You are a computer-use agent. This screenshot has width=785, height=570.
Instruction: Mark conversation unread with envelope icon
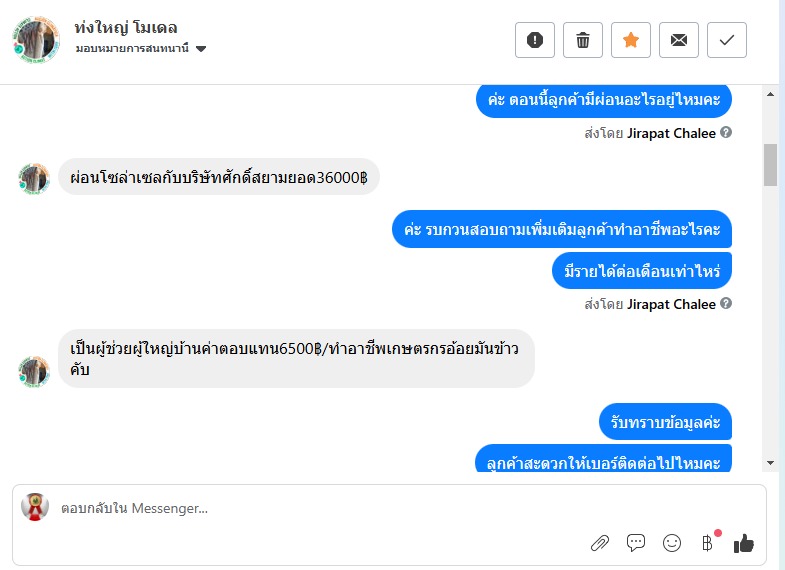[679, 40]
